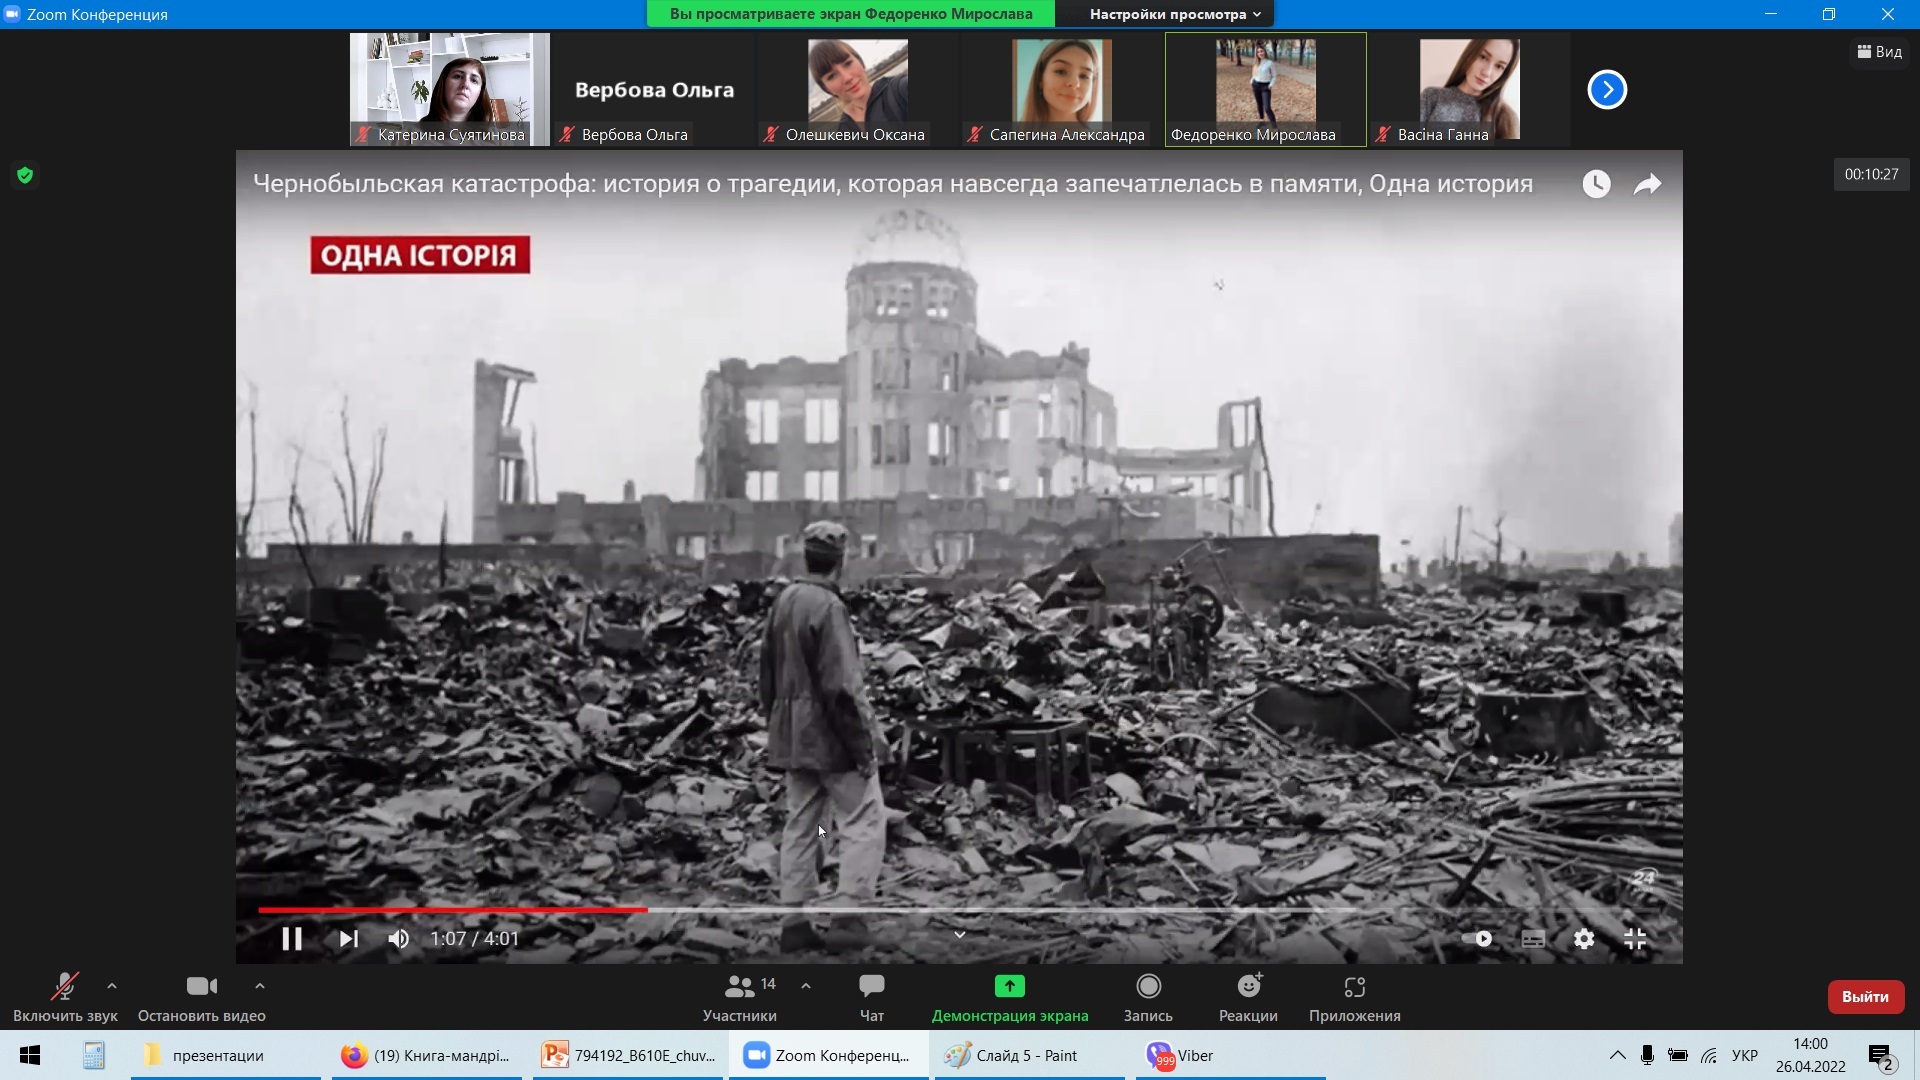Select Сапегина Александра participant tile
Screen dimensions: 1920x1080
pos(1062,89)
